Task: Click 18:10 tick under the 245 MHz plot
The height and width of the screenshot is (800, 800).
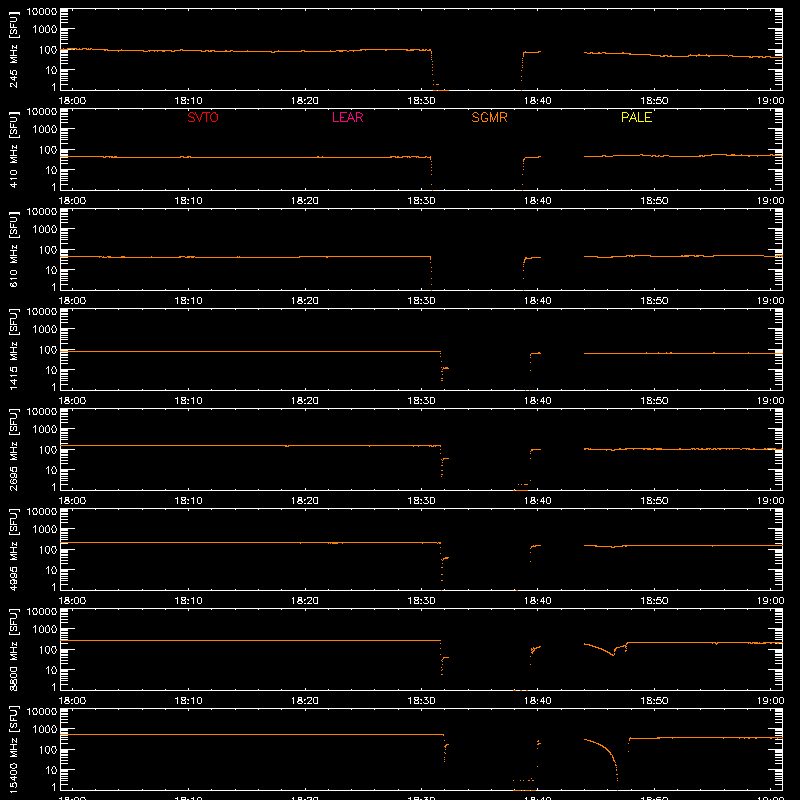Action: click(x=188, y=101)
